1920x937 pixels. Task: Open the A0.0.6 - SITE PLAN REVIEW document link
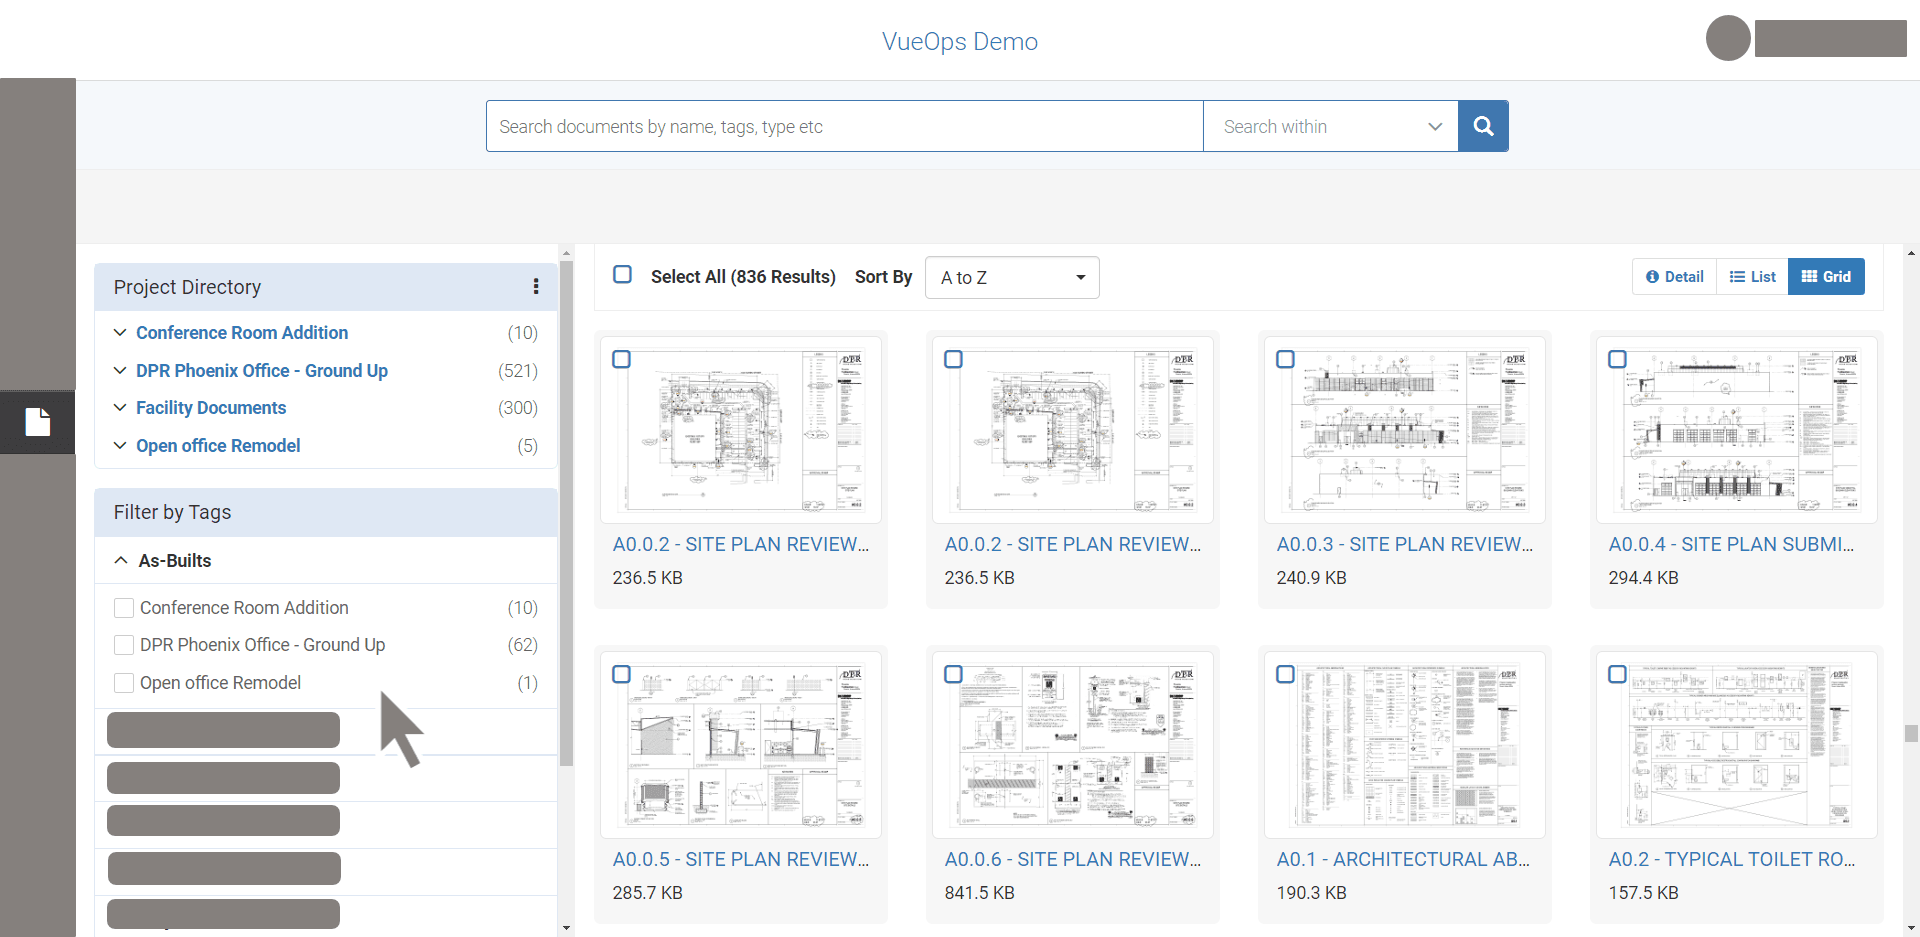coord(1072,859)
